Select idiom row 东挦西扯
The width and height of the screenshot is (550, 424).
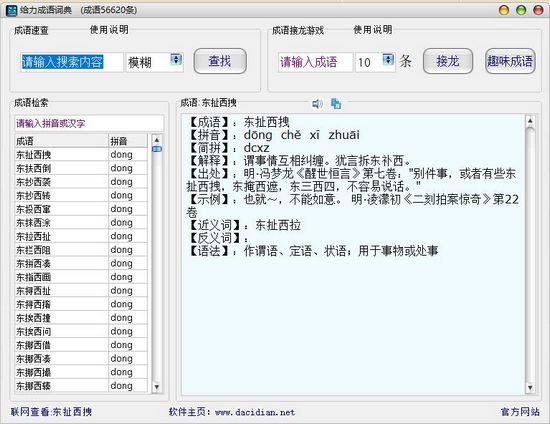pyautogui.click(x=81, y=291)
